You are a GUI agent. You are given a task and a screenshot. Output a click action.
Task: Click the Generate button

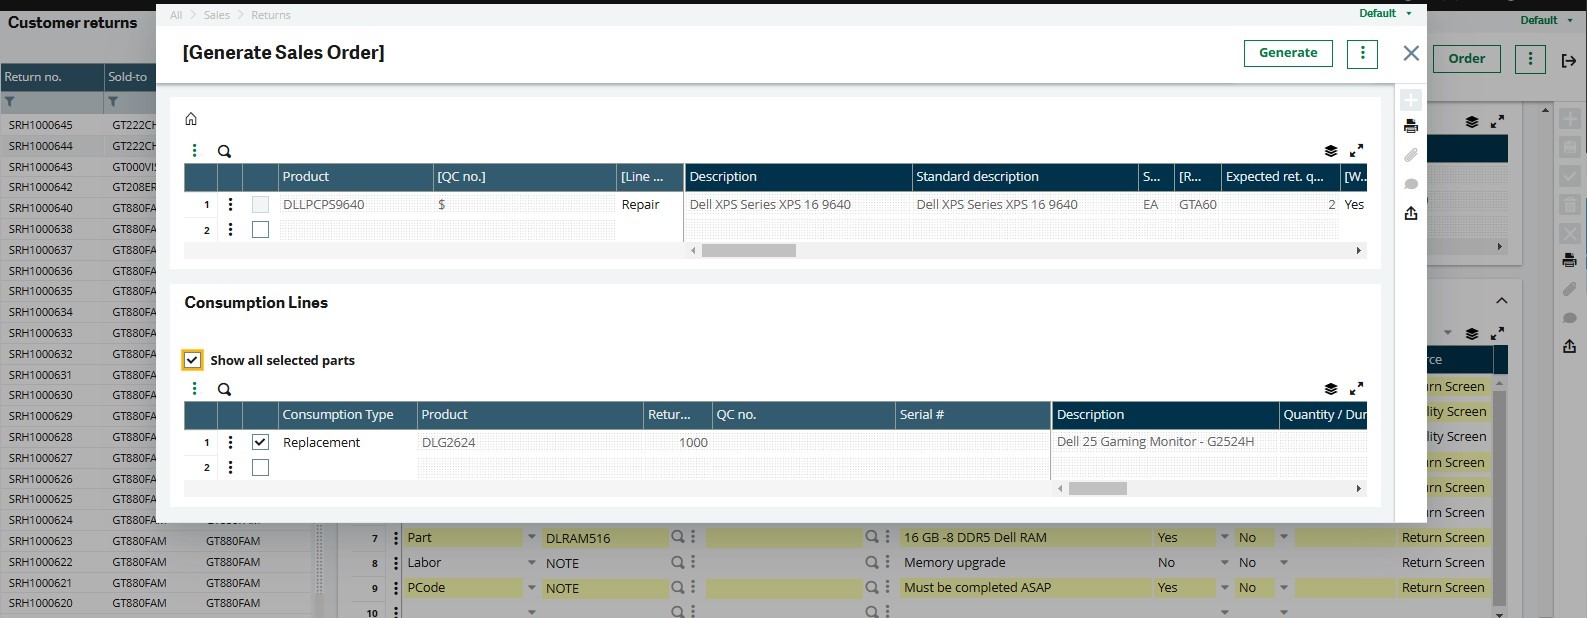[x=1287, y=53]
